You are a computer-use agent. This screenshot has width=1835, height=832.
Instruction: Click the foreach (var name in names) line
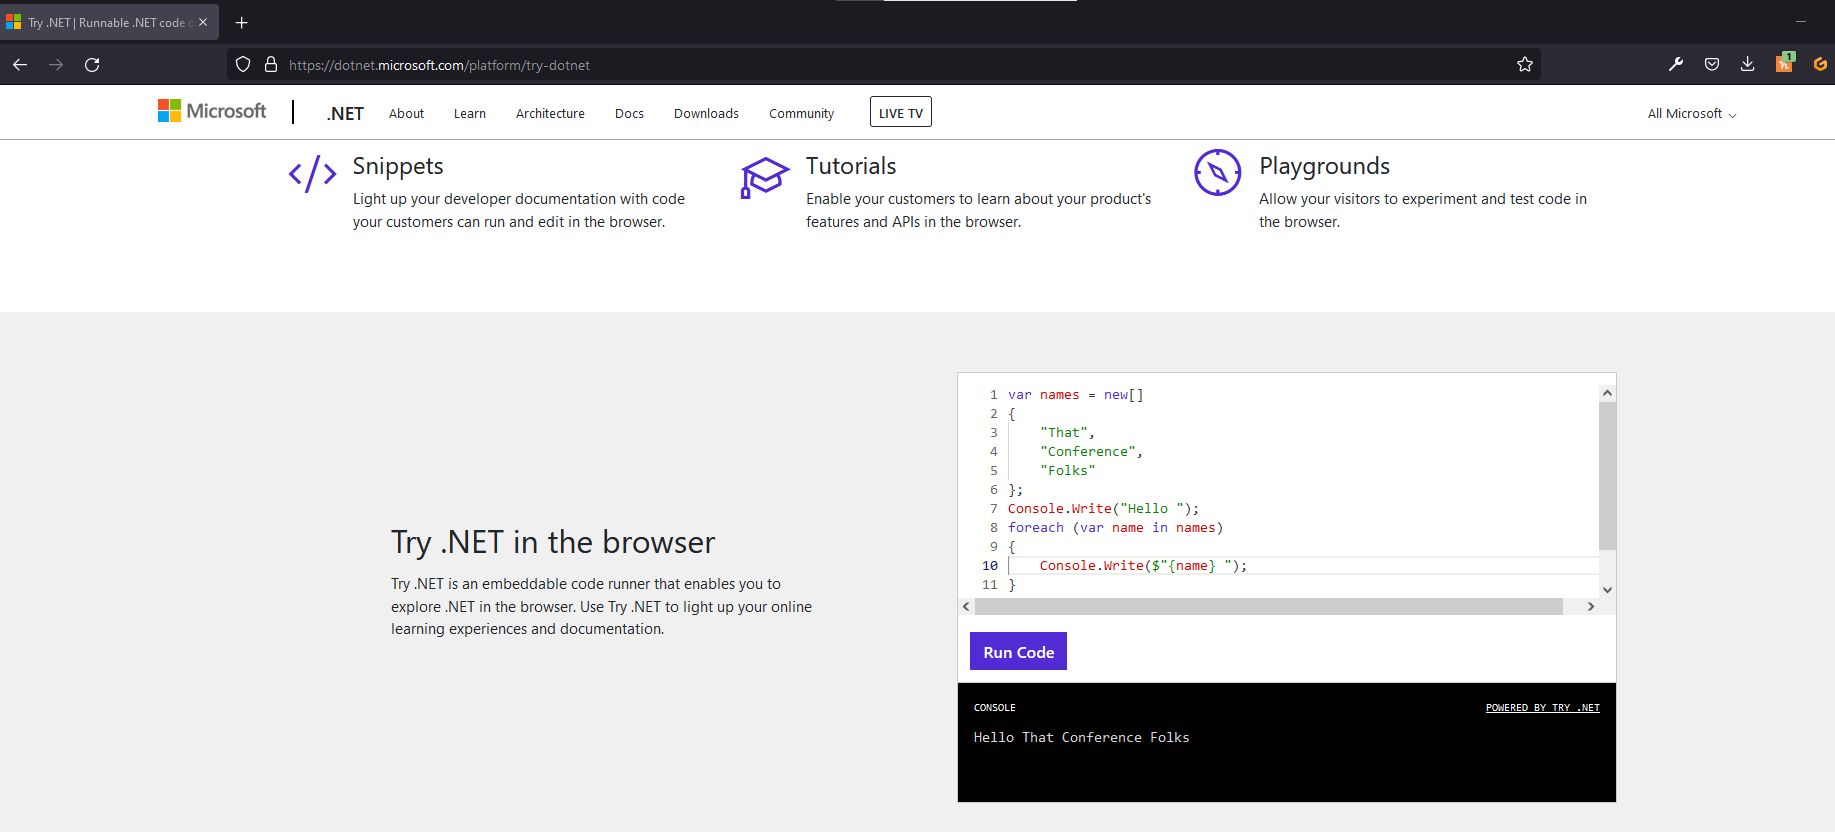1115,528
